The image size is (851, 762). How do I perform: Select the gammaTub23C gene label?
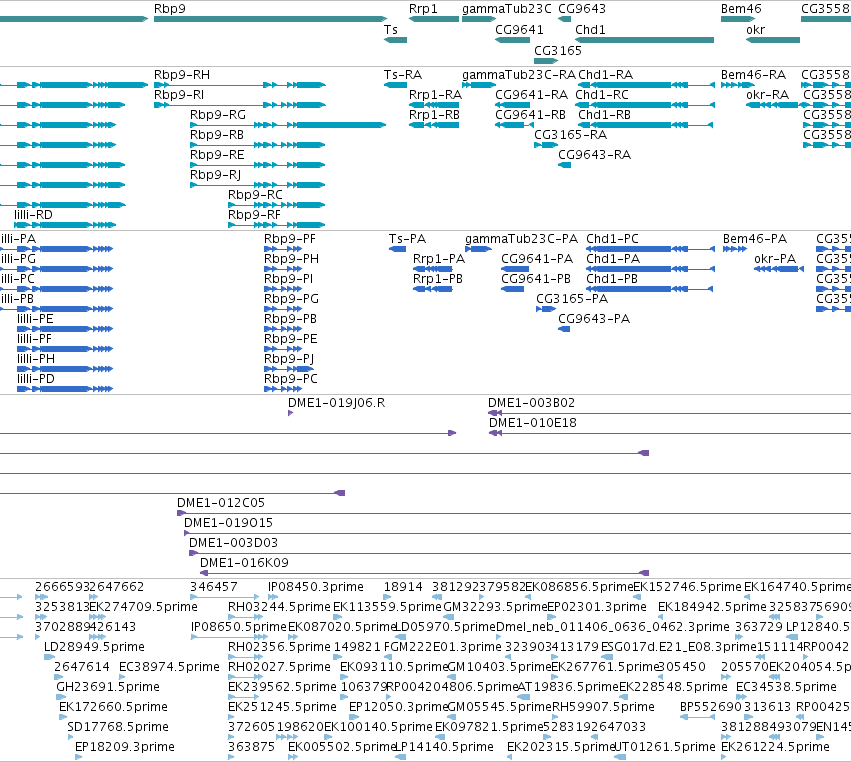[506, 9]
